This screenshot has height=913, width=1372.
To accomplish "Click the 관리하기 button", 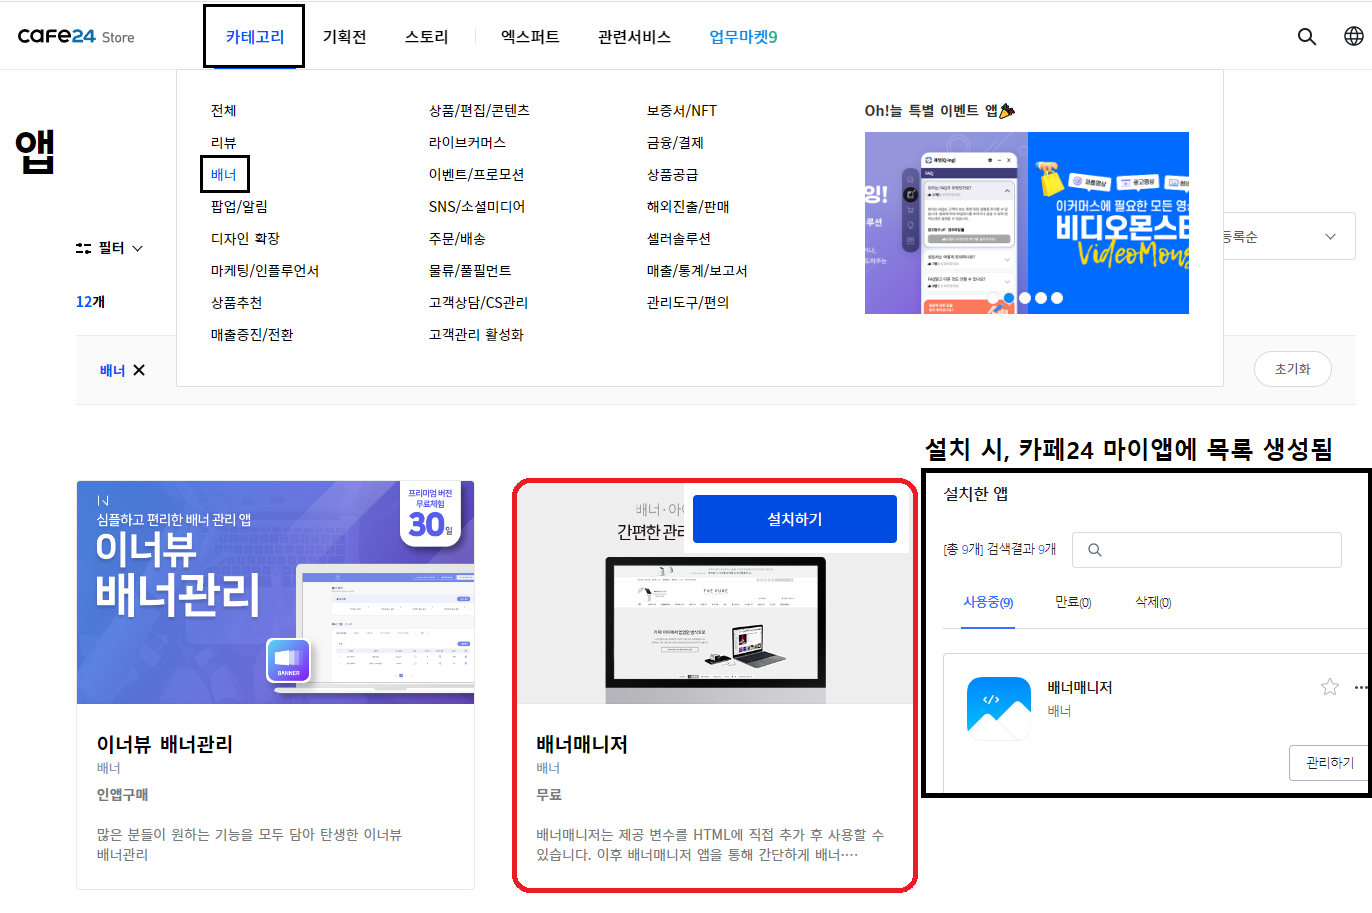I will point(1329,762).
